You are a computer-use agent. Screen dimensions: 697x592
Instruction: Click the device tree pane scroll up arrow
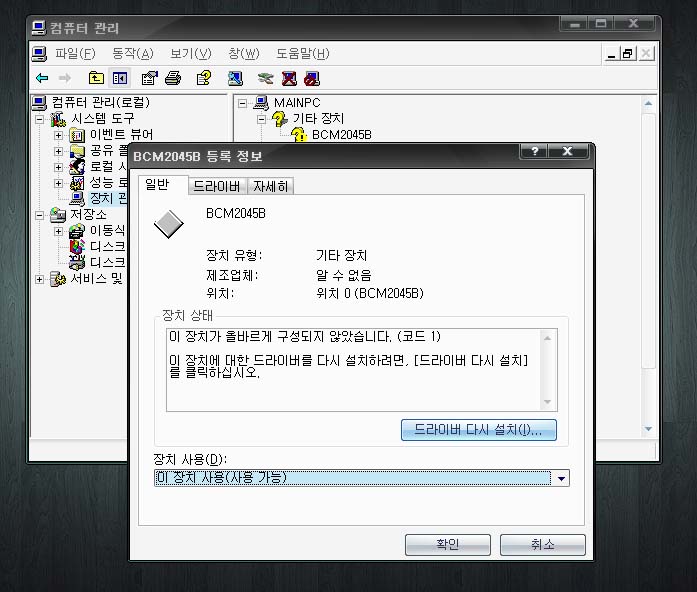649,104
